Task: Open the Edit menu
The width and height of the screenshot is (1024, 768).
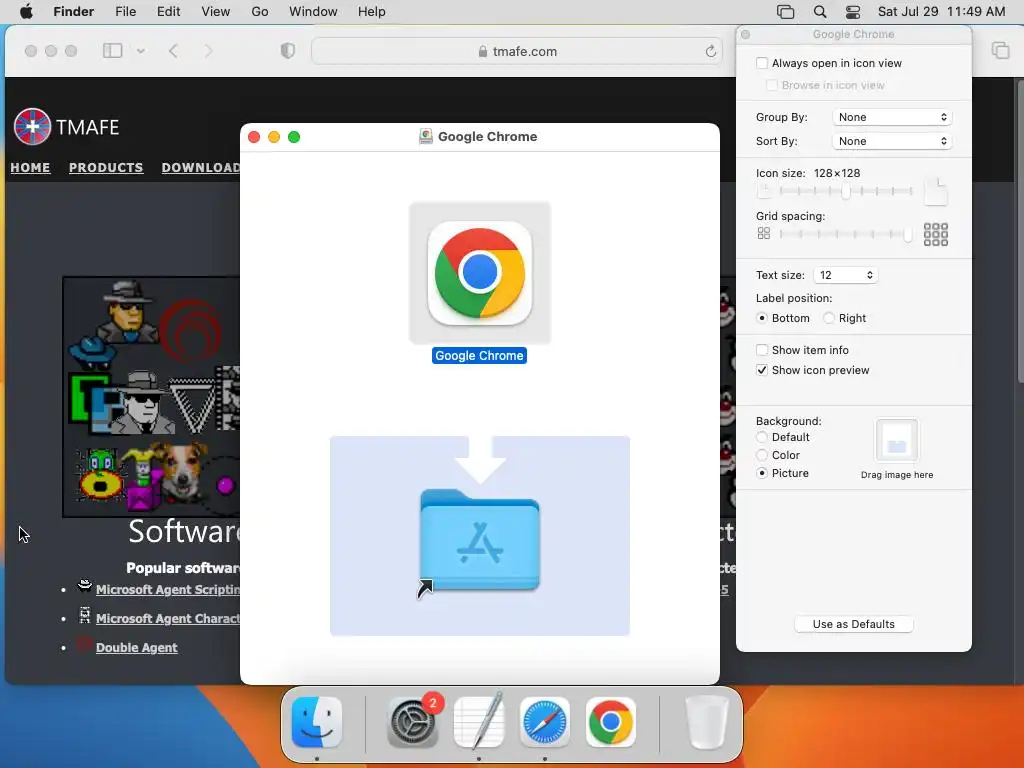Action: click(168, 12)
